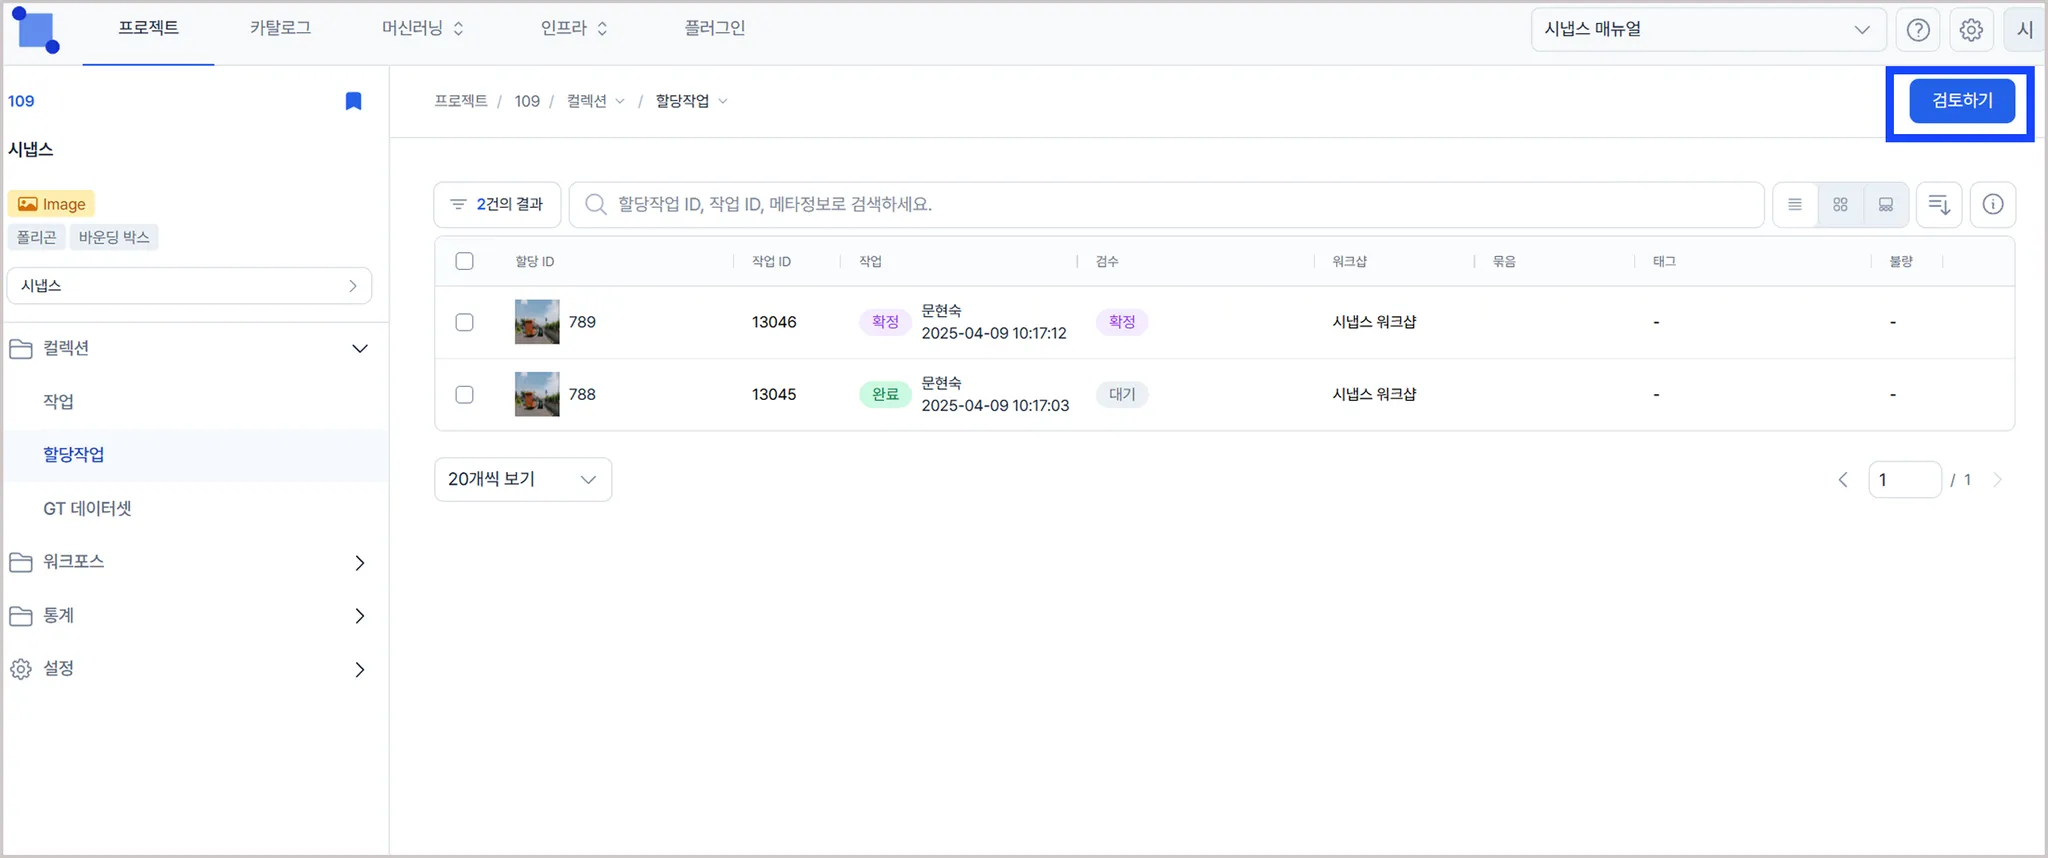The height and width of the screenshot is (858, 2048).
Task: Switch to the 프로젝트 tab
Action: pos(148,28)
